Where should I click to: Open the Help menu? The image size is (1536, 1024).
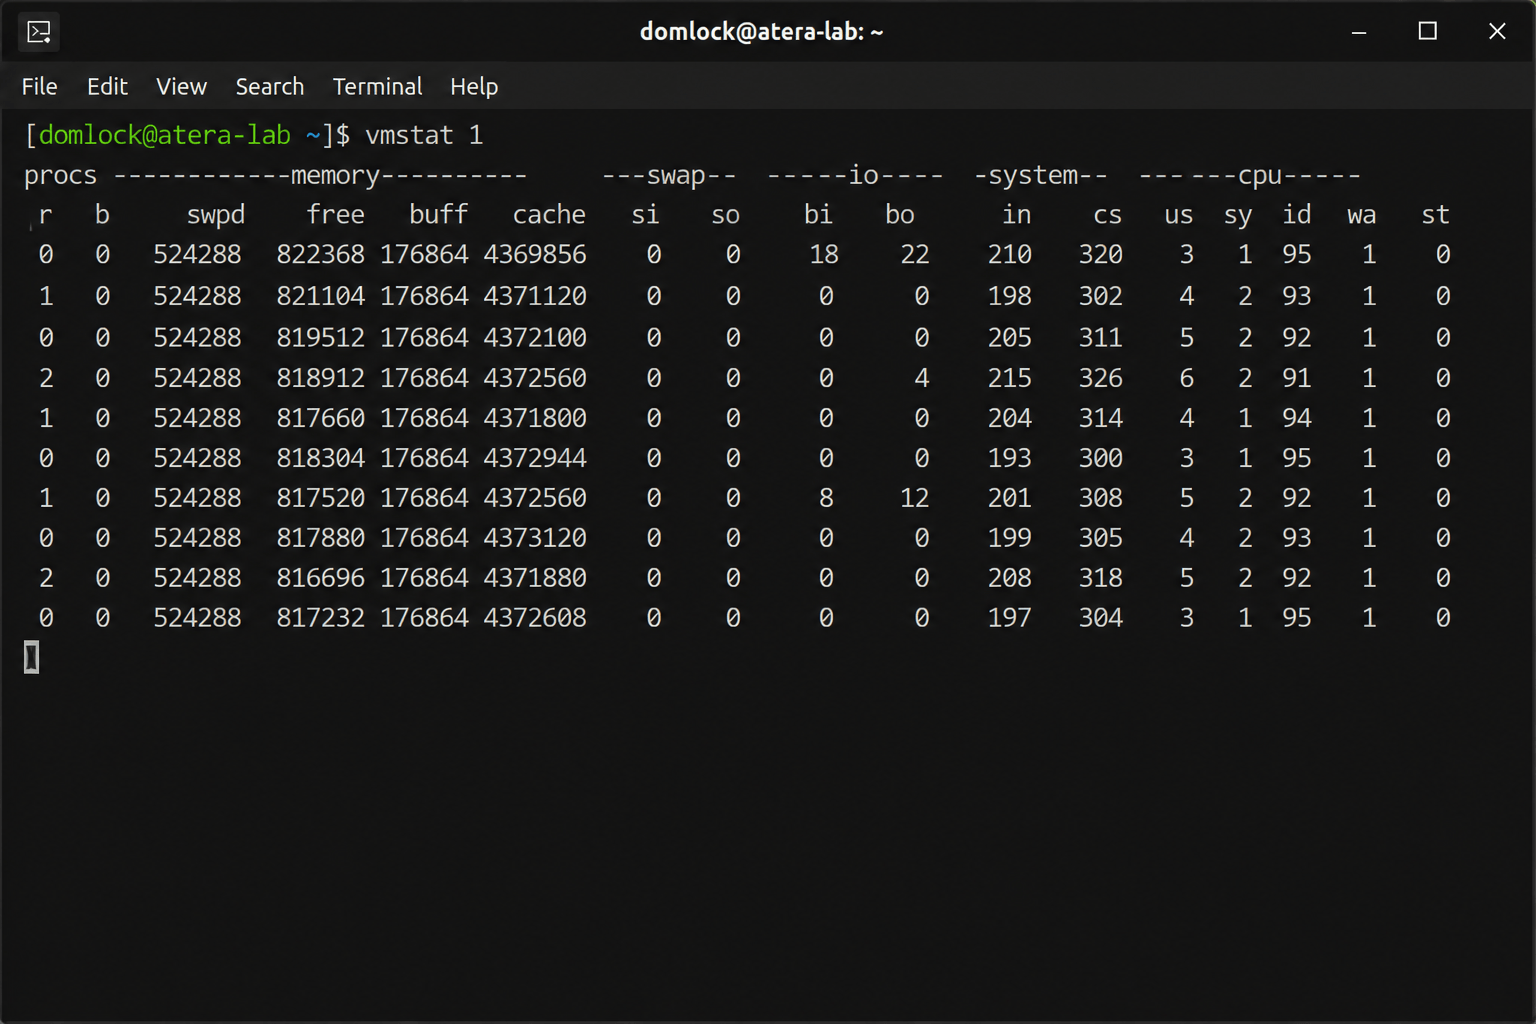pyautogui.click(x=473, y=87)
